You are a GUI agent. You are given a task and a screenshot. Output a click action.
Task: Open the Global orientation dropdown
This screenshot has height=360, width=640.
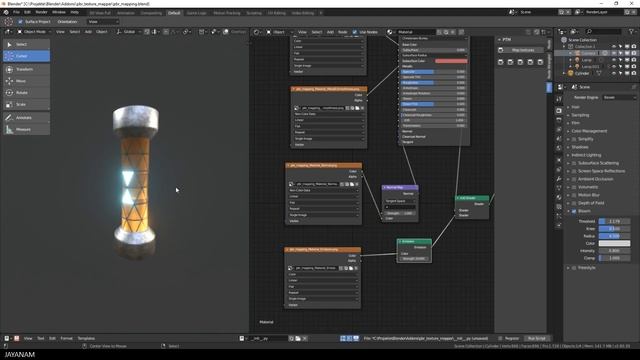point(129,32)
